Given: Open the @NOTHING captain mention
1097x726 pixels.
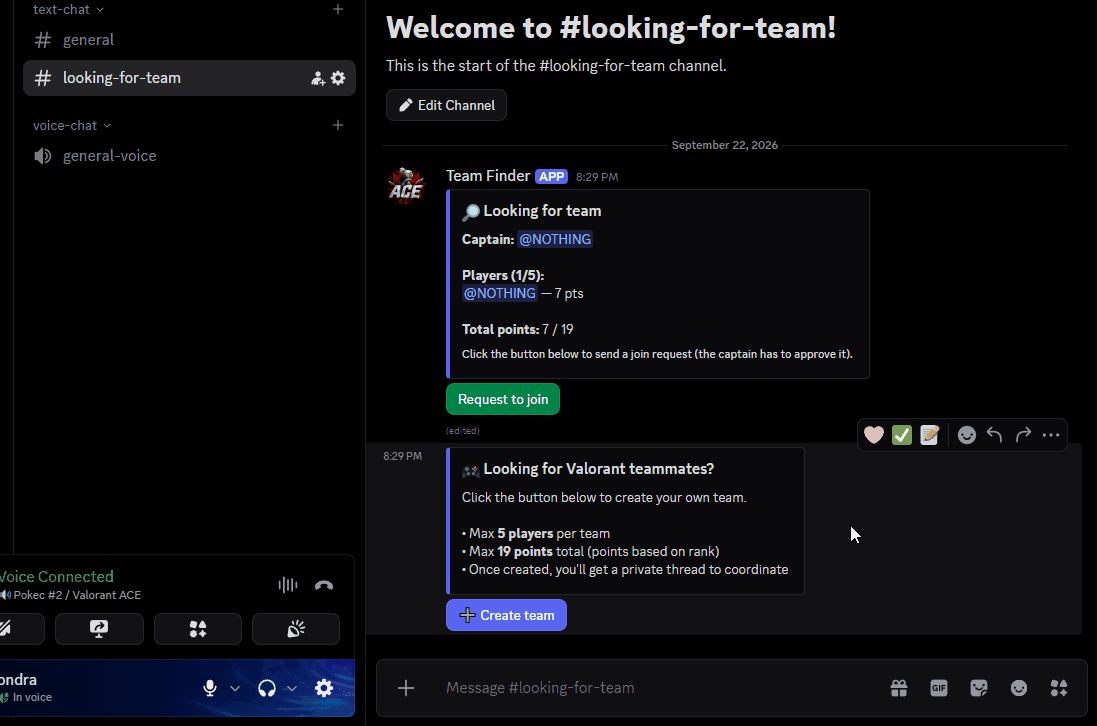Looking at the screenshot, I should pos(555,239).
